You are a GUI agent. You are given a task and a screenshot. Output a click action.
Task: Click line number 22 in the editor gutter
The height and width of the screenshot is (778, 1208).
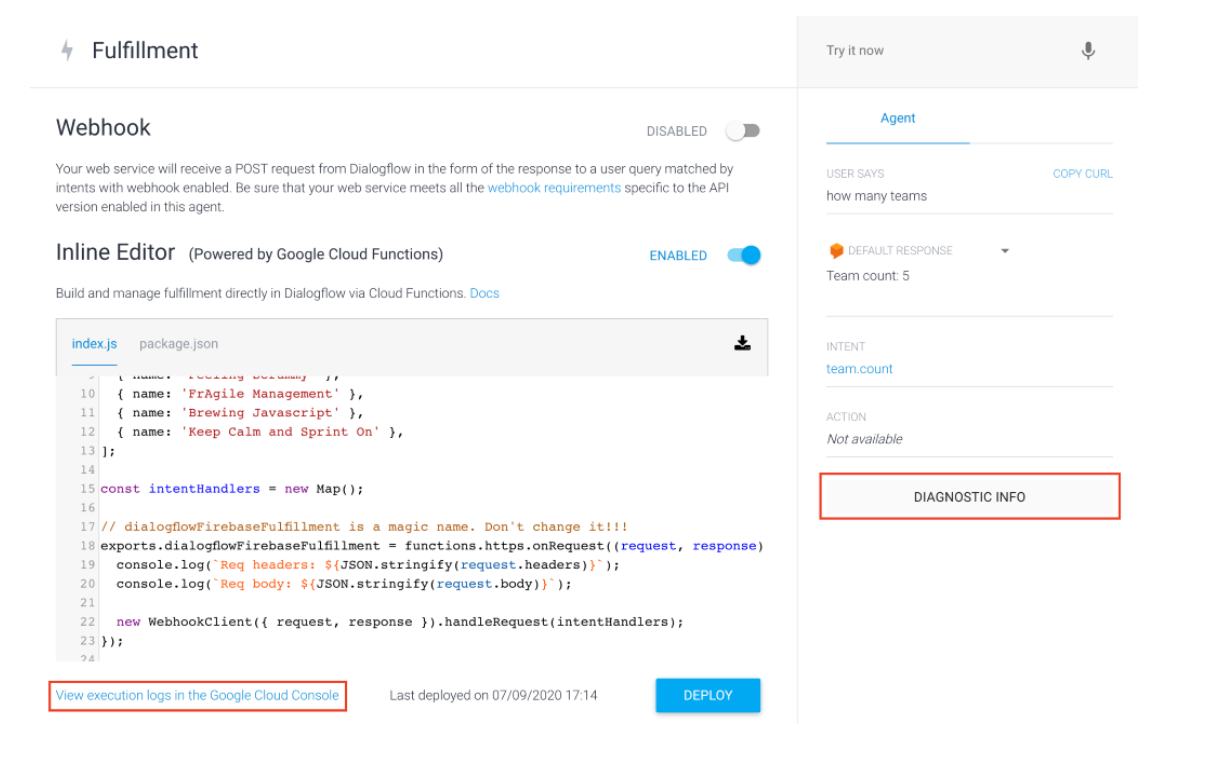[87, 622]
